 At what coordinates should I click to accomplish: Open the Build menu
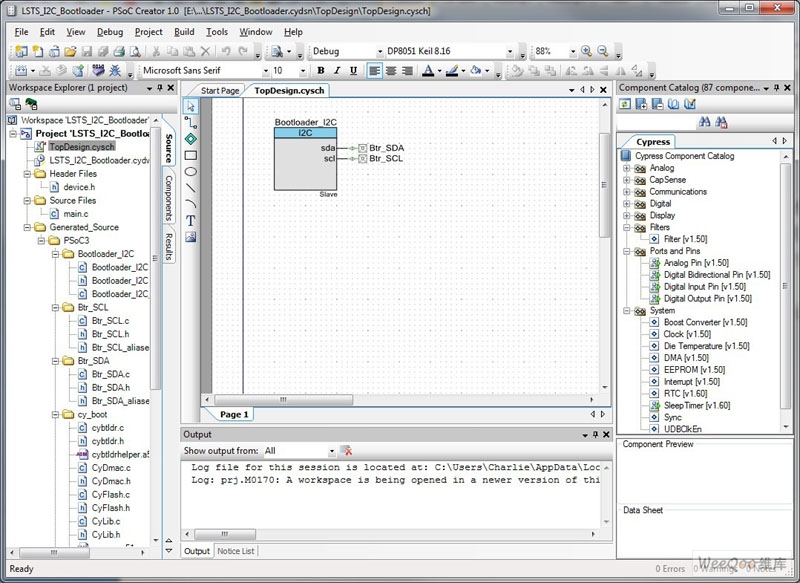click(184, 32)
